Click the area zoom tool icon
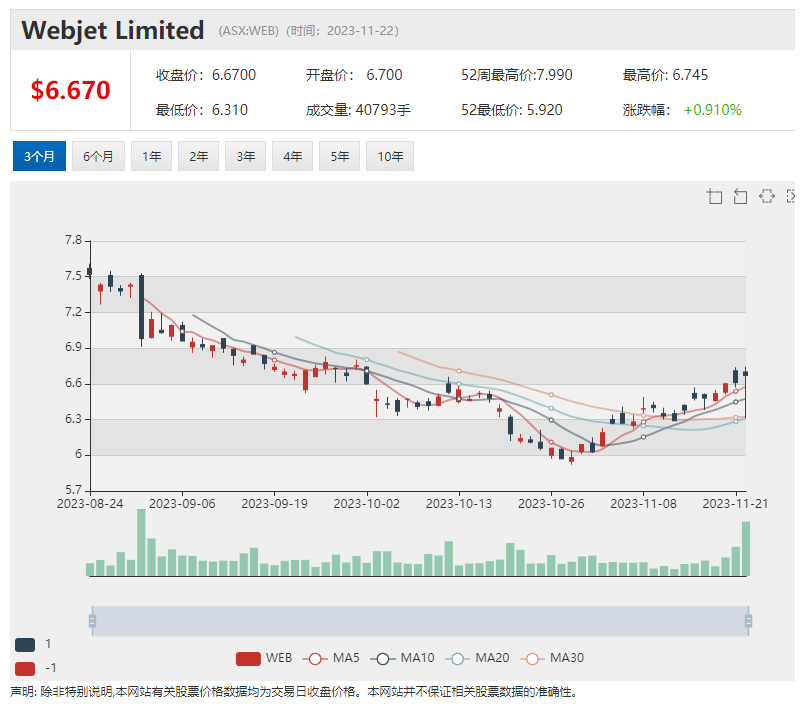808x713 pixels. pos(714,196)
